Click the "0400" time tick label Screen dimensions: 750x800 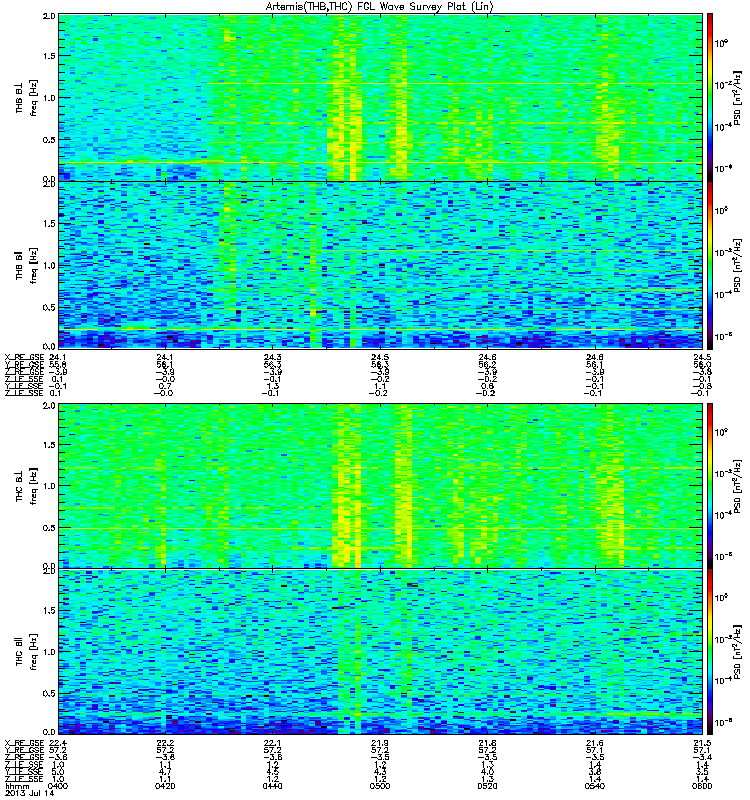(x=58, y=786)
